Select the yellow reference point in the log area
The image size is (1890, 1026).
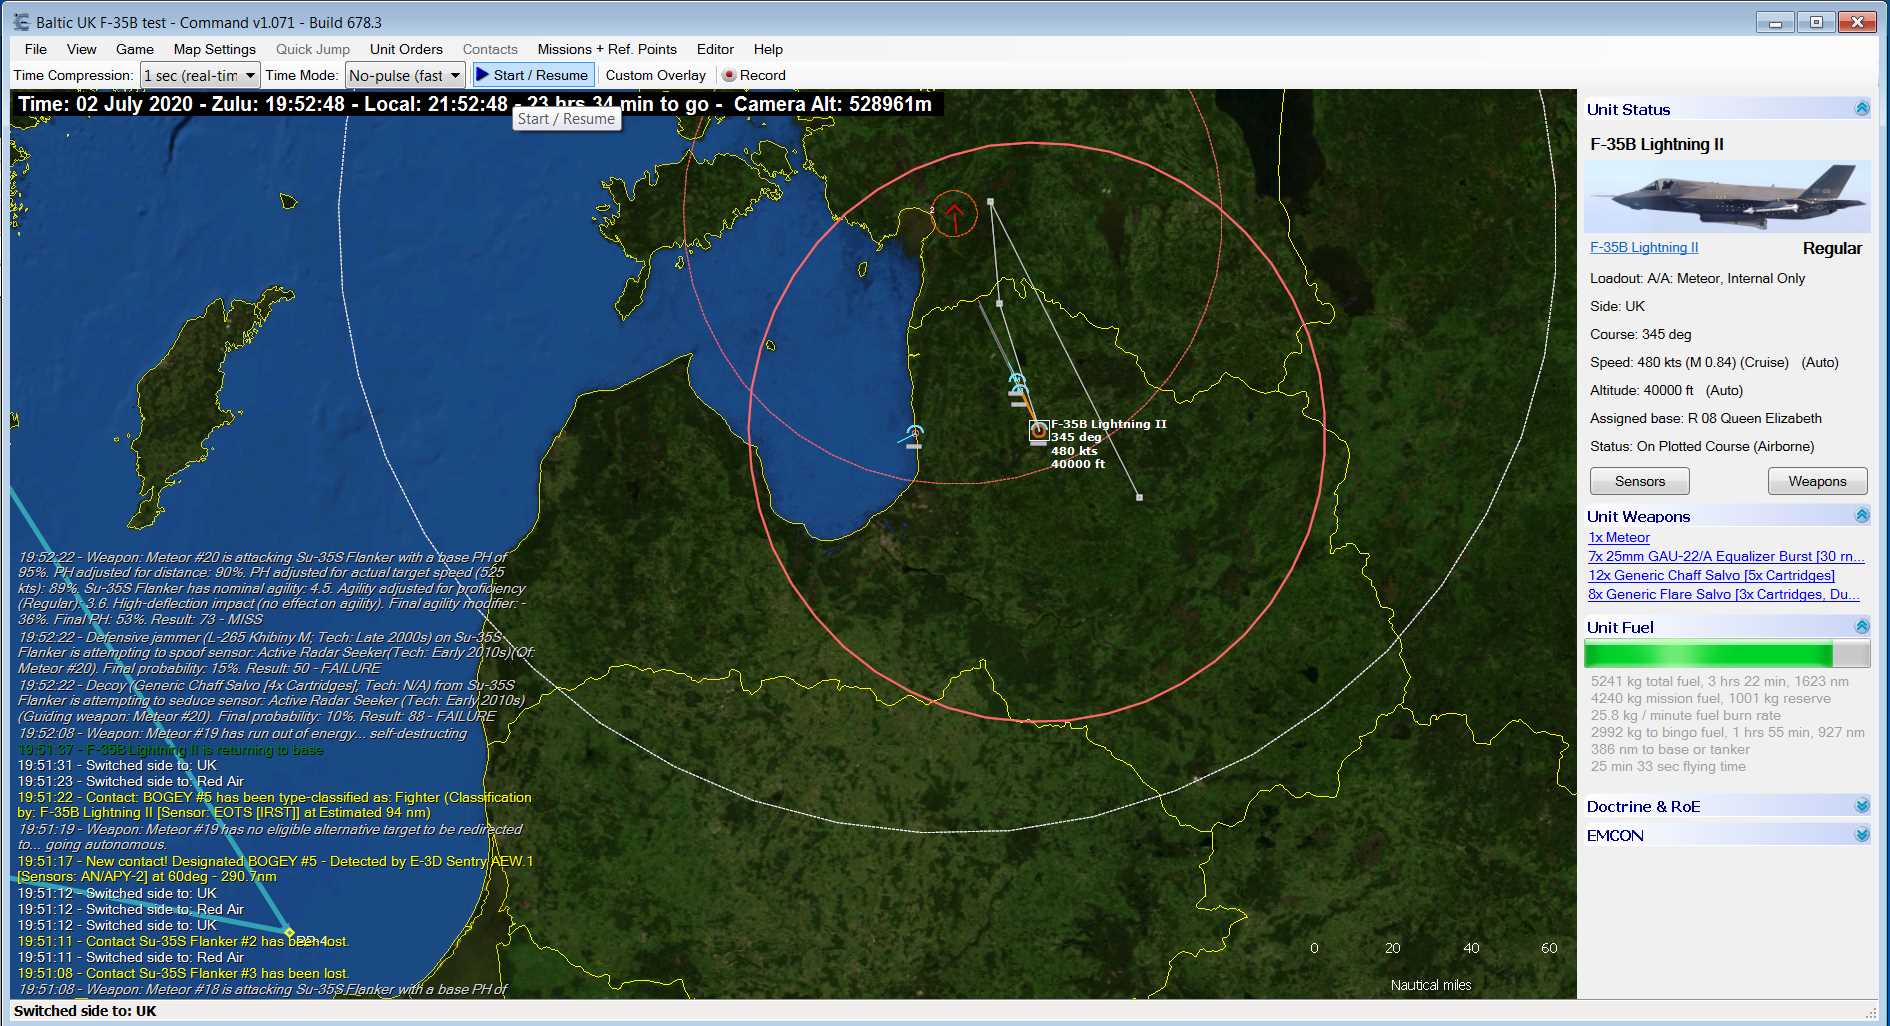(289, 933)
